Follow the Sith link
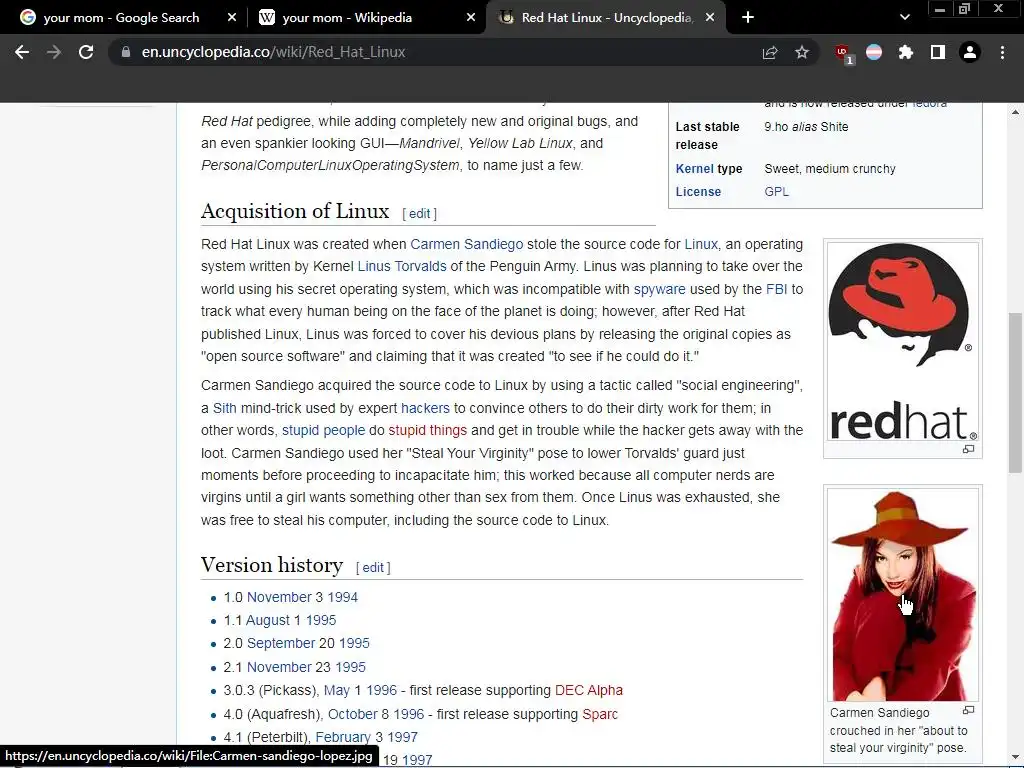1024x768 pixels. coord(225,408)
